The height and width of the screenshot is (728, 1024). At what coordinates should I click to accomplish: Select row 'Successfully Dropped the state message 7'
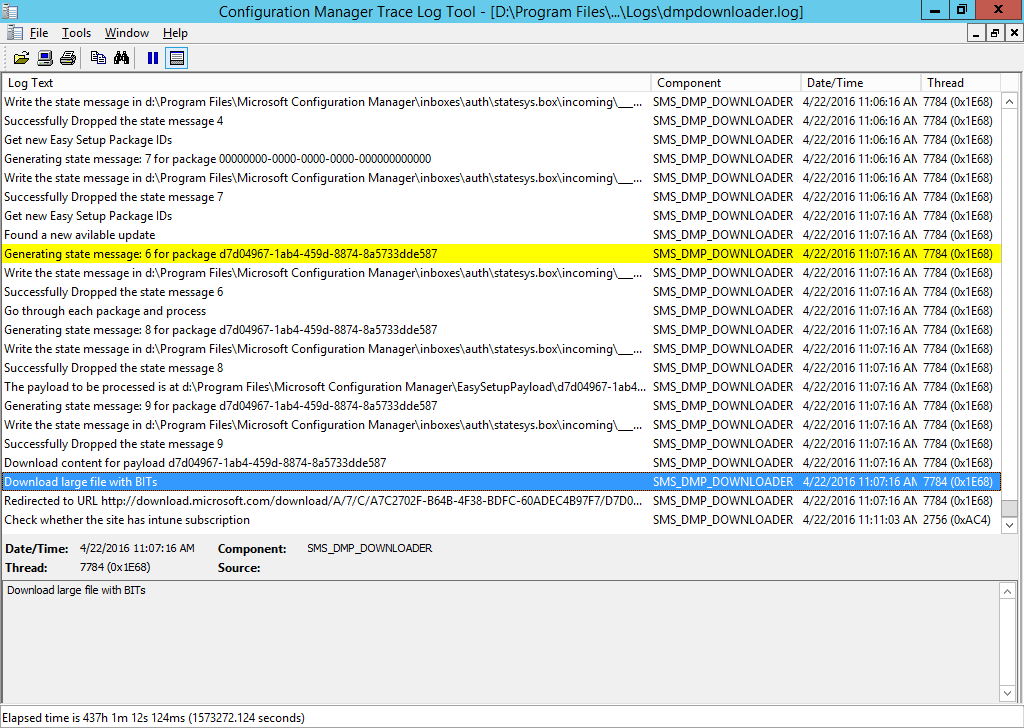coord(501,197)
